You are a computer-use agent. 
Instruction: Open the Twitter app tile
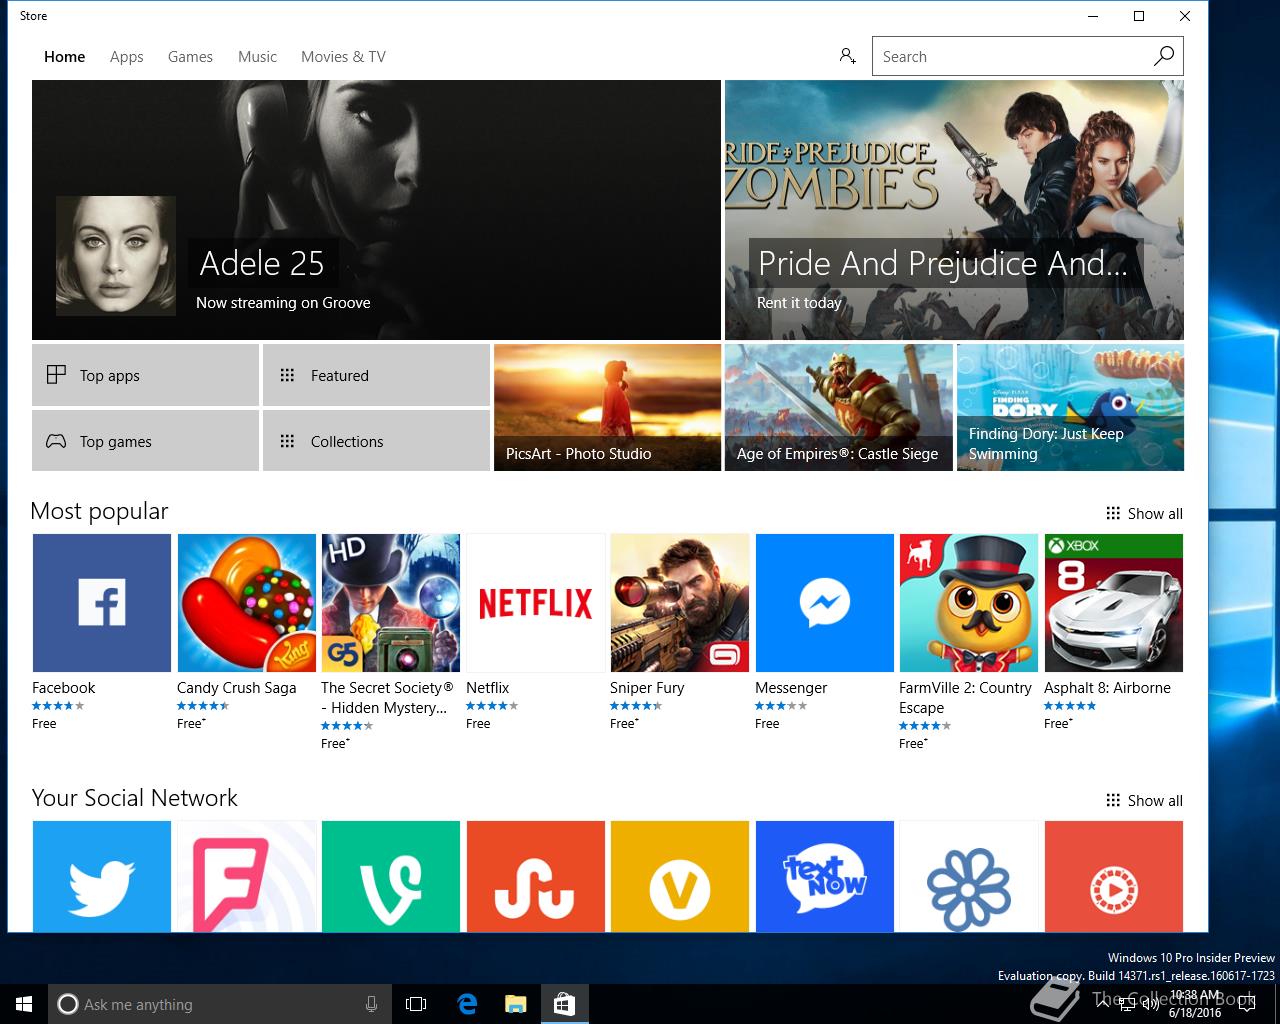point(101,877)
